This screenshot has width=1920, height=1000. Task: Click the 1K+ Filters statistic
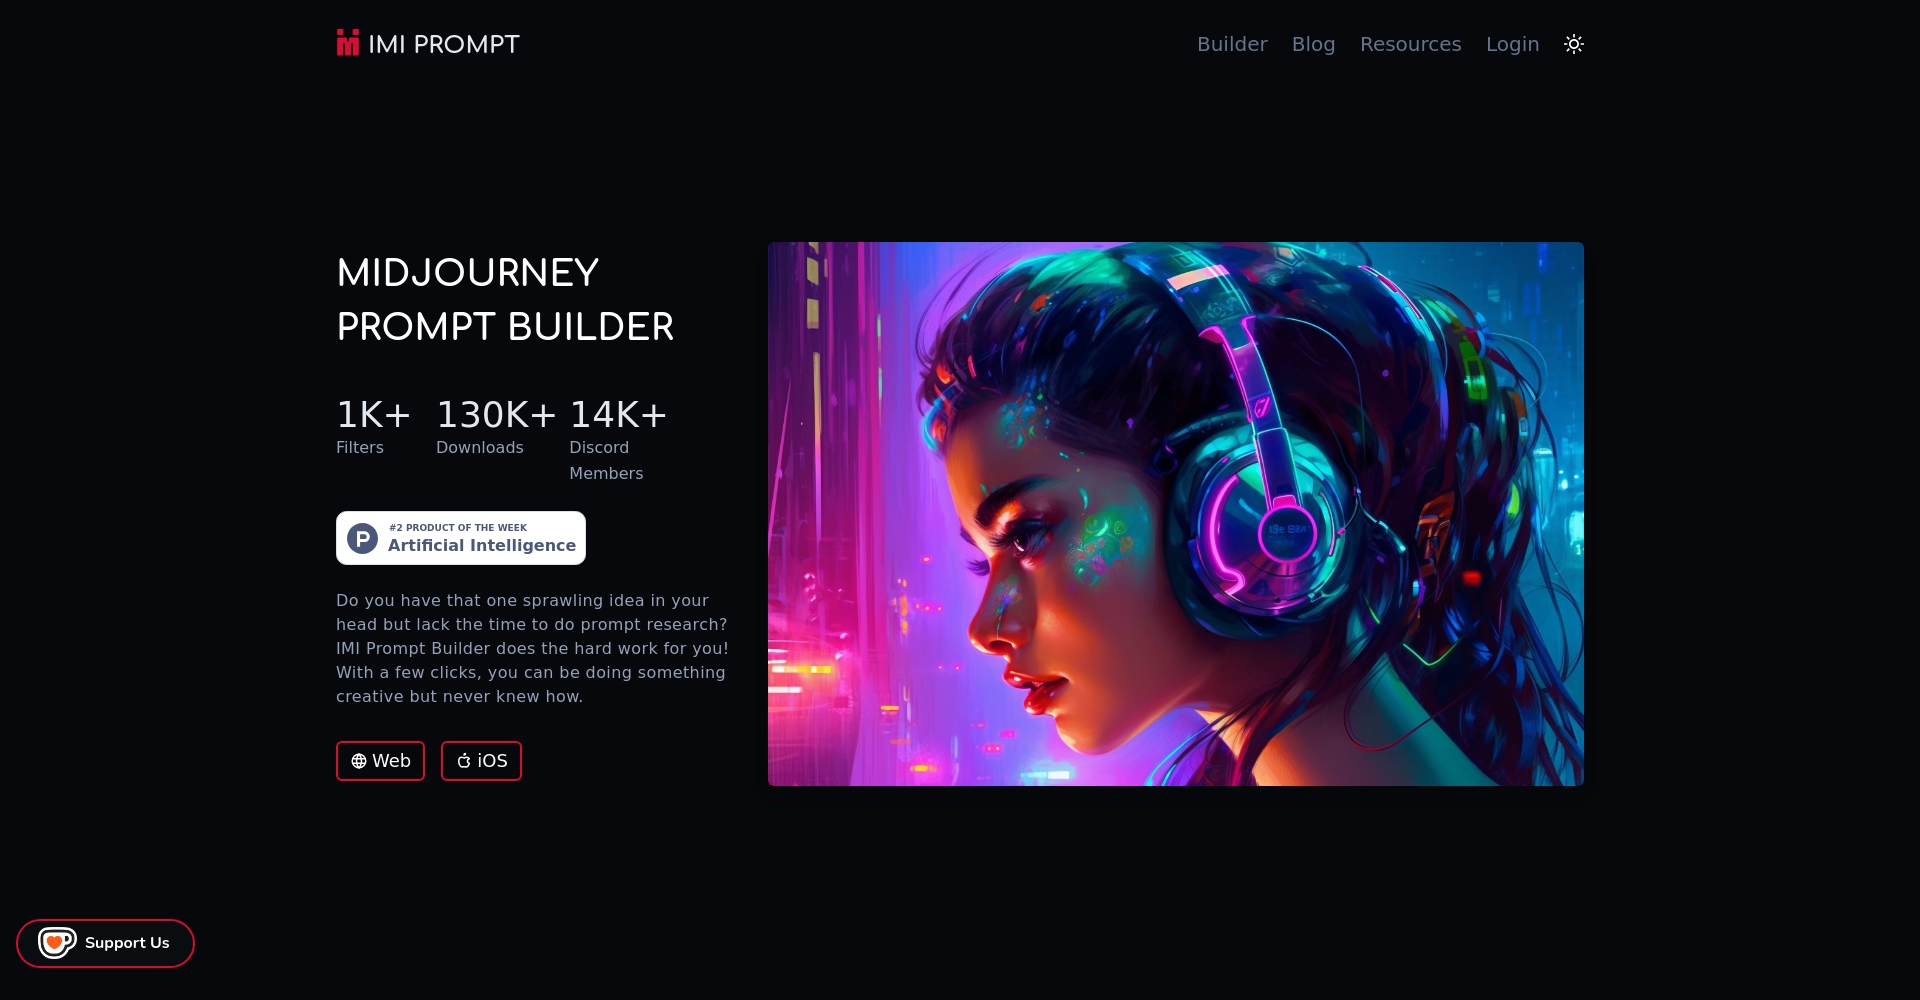(373, 427)
